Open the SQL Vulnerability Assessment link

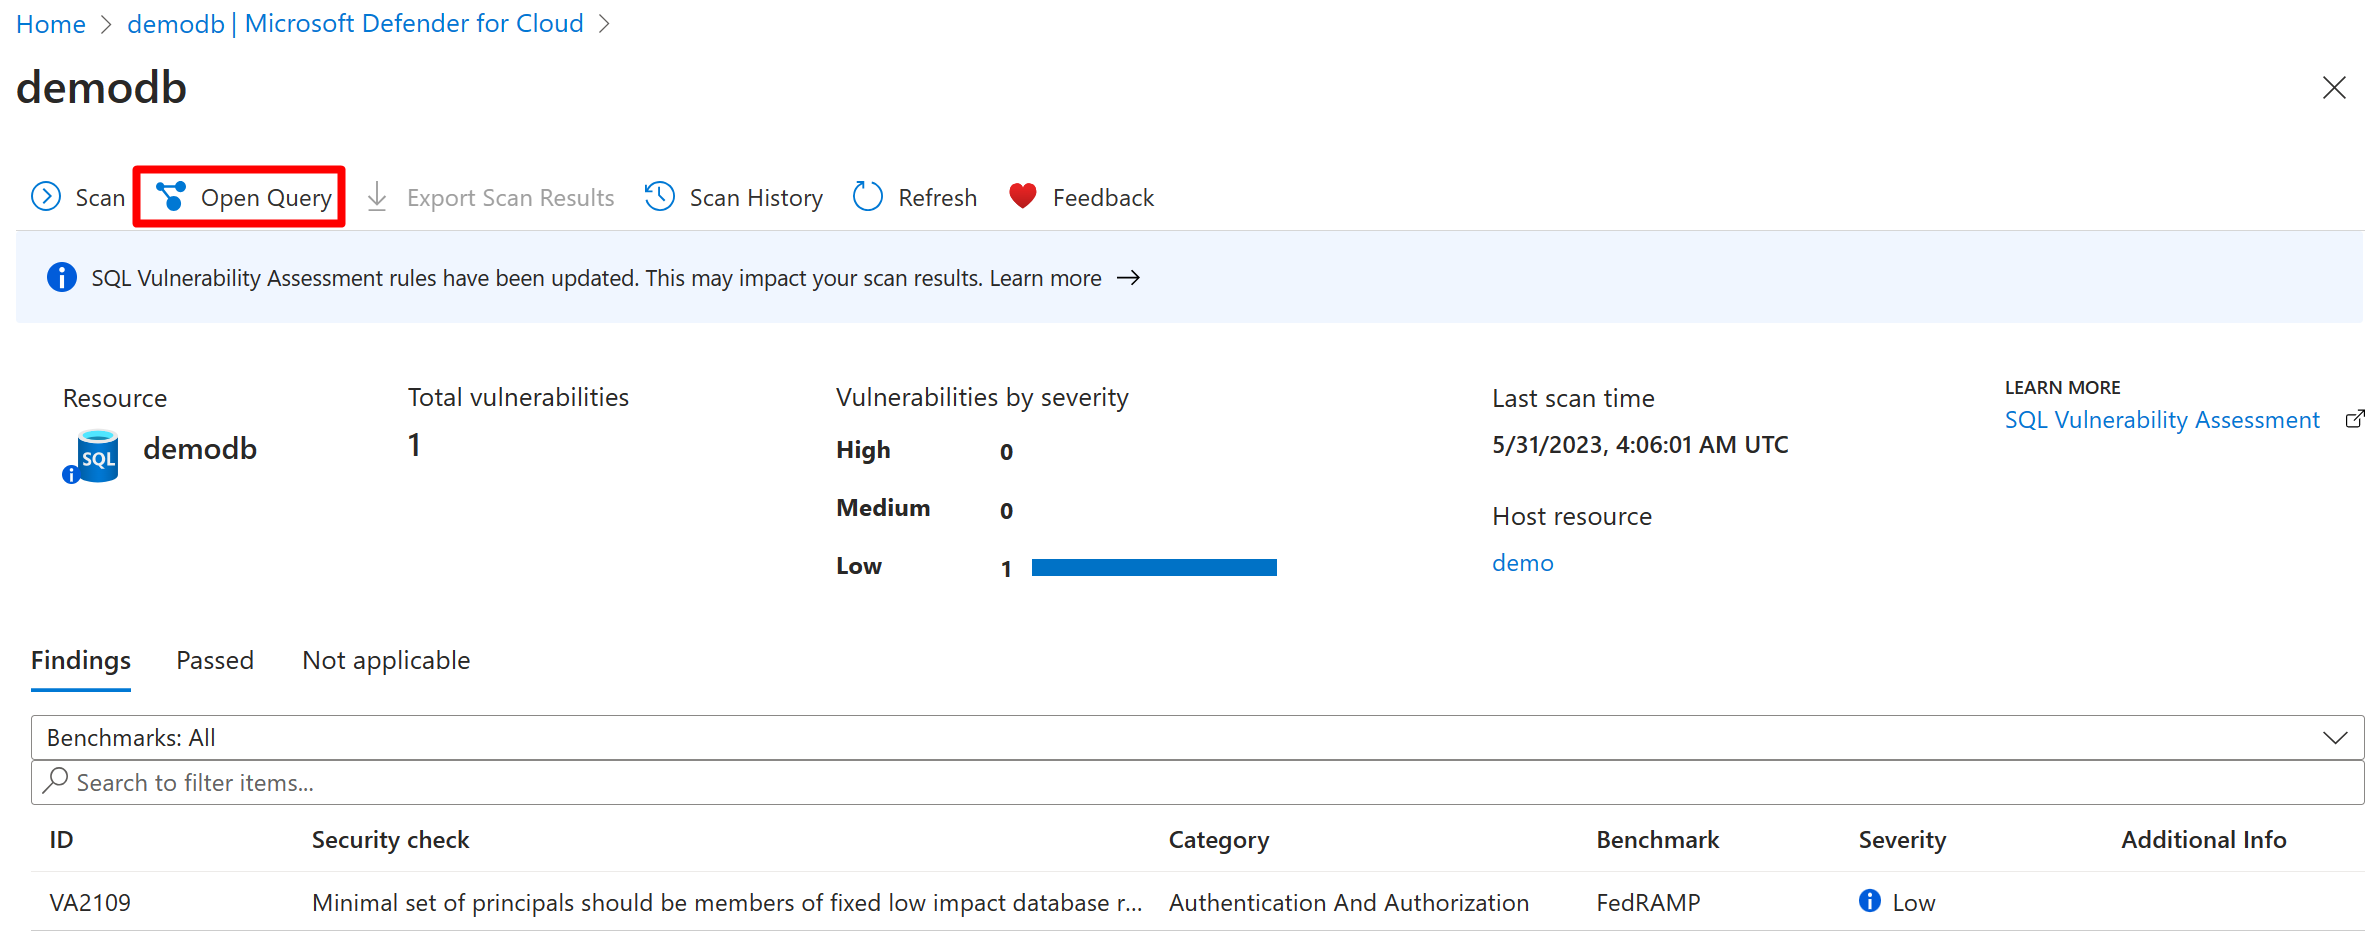click(x=2162, y=420)
